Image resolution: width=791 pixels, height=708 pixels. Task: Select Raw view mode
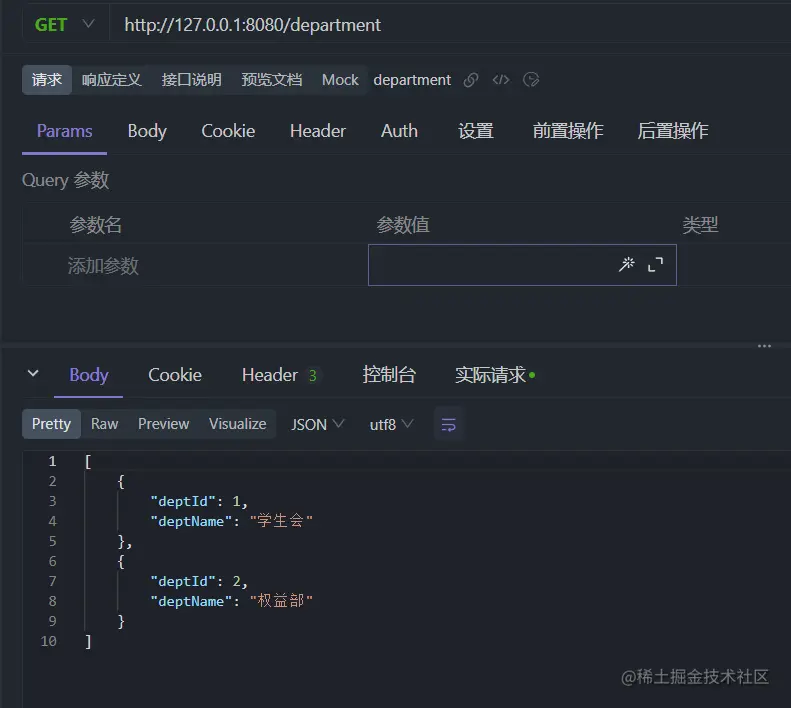[x=104, y=424]
